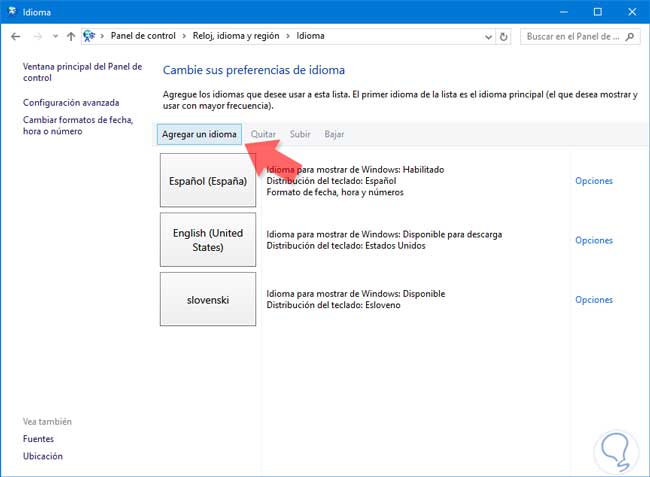Viewport: 650px width, 477px height.
Task: Click 'Cambie sus preferencias de idioma' heading
Action: (254, 70)
